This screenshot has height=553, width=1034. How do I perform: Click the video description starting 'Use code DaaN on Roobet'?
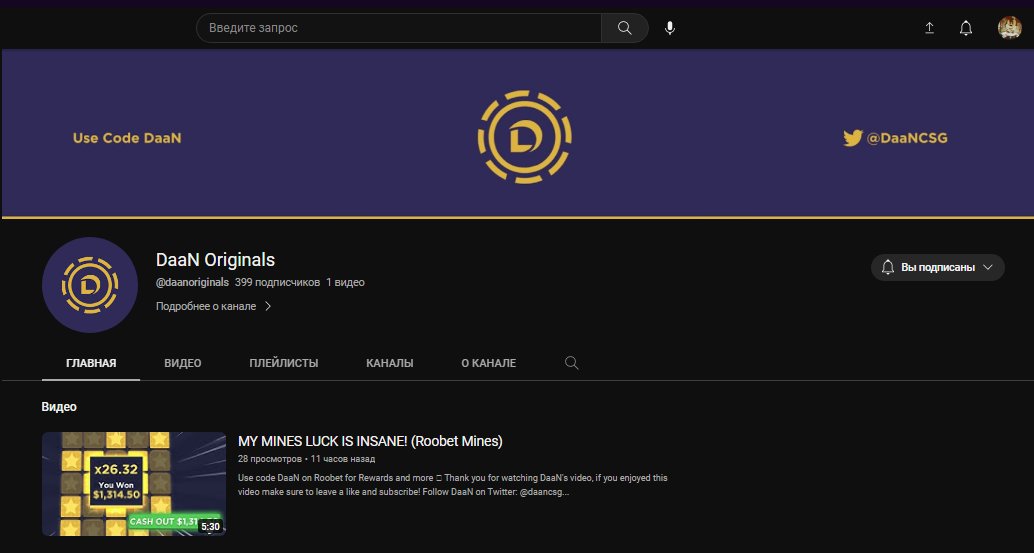452,484
